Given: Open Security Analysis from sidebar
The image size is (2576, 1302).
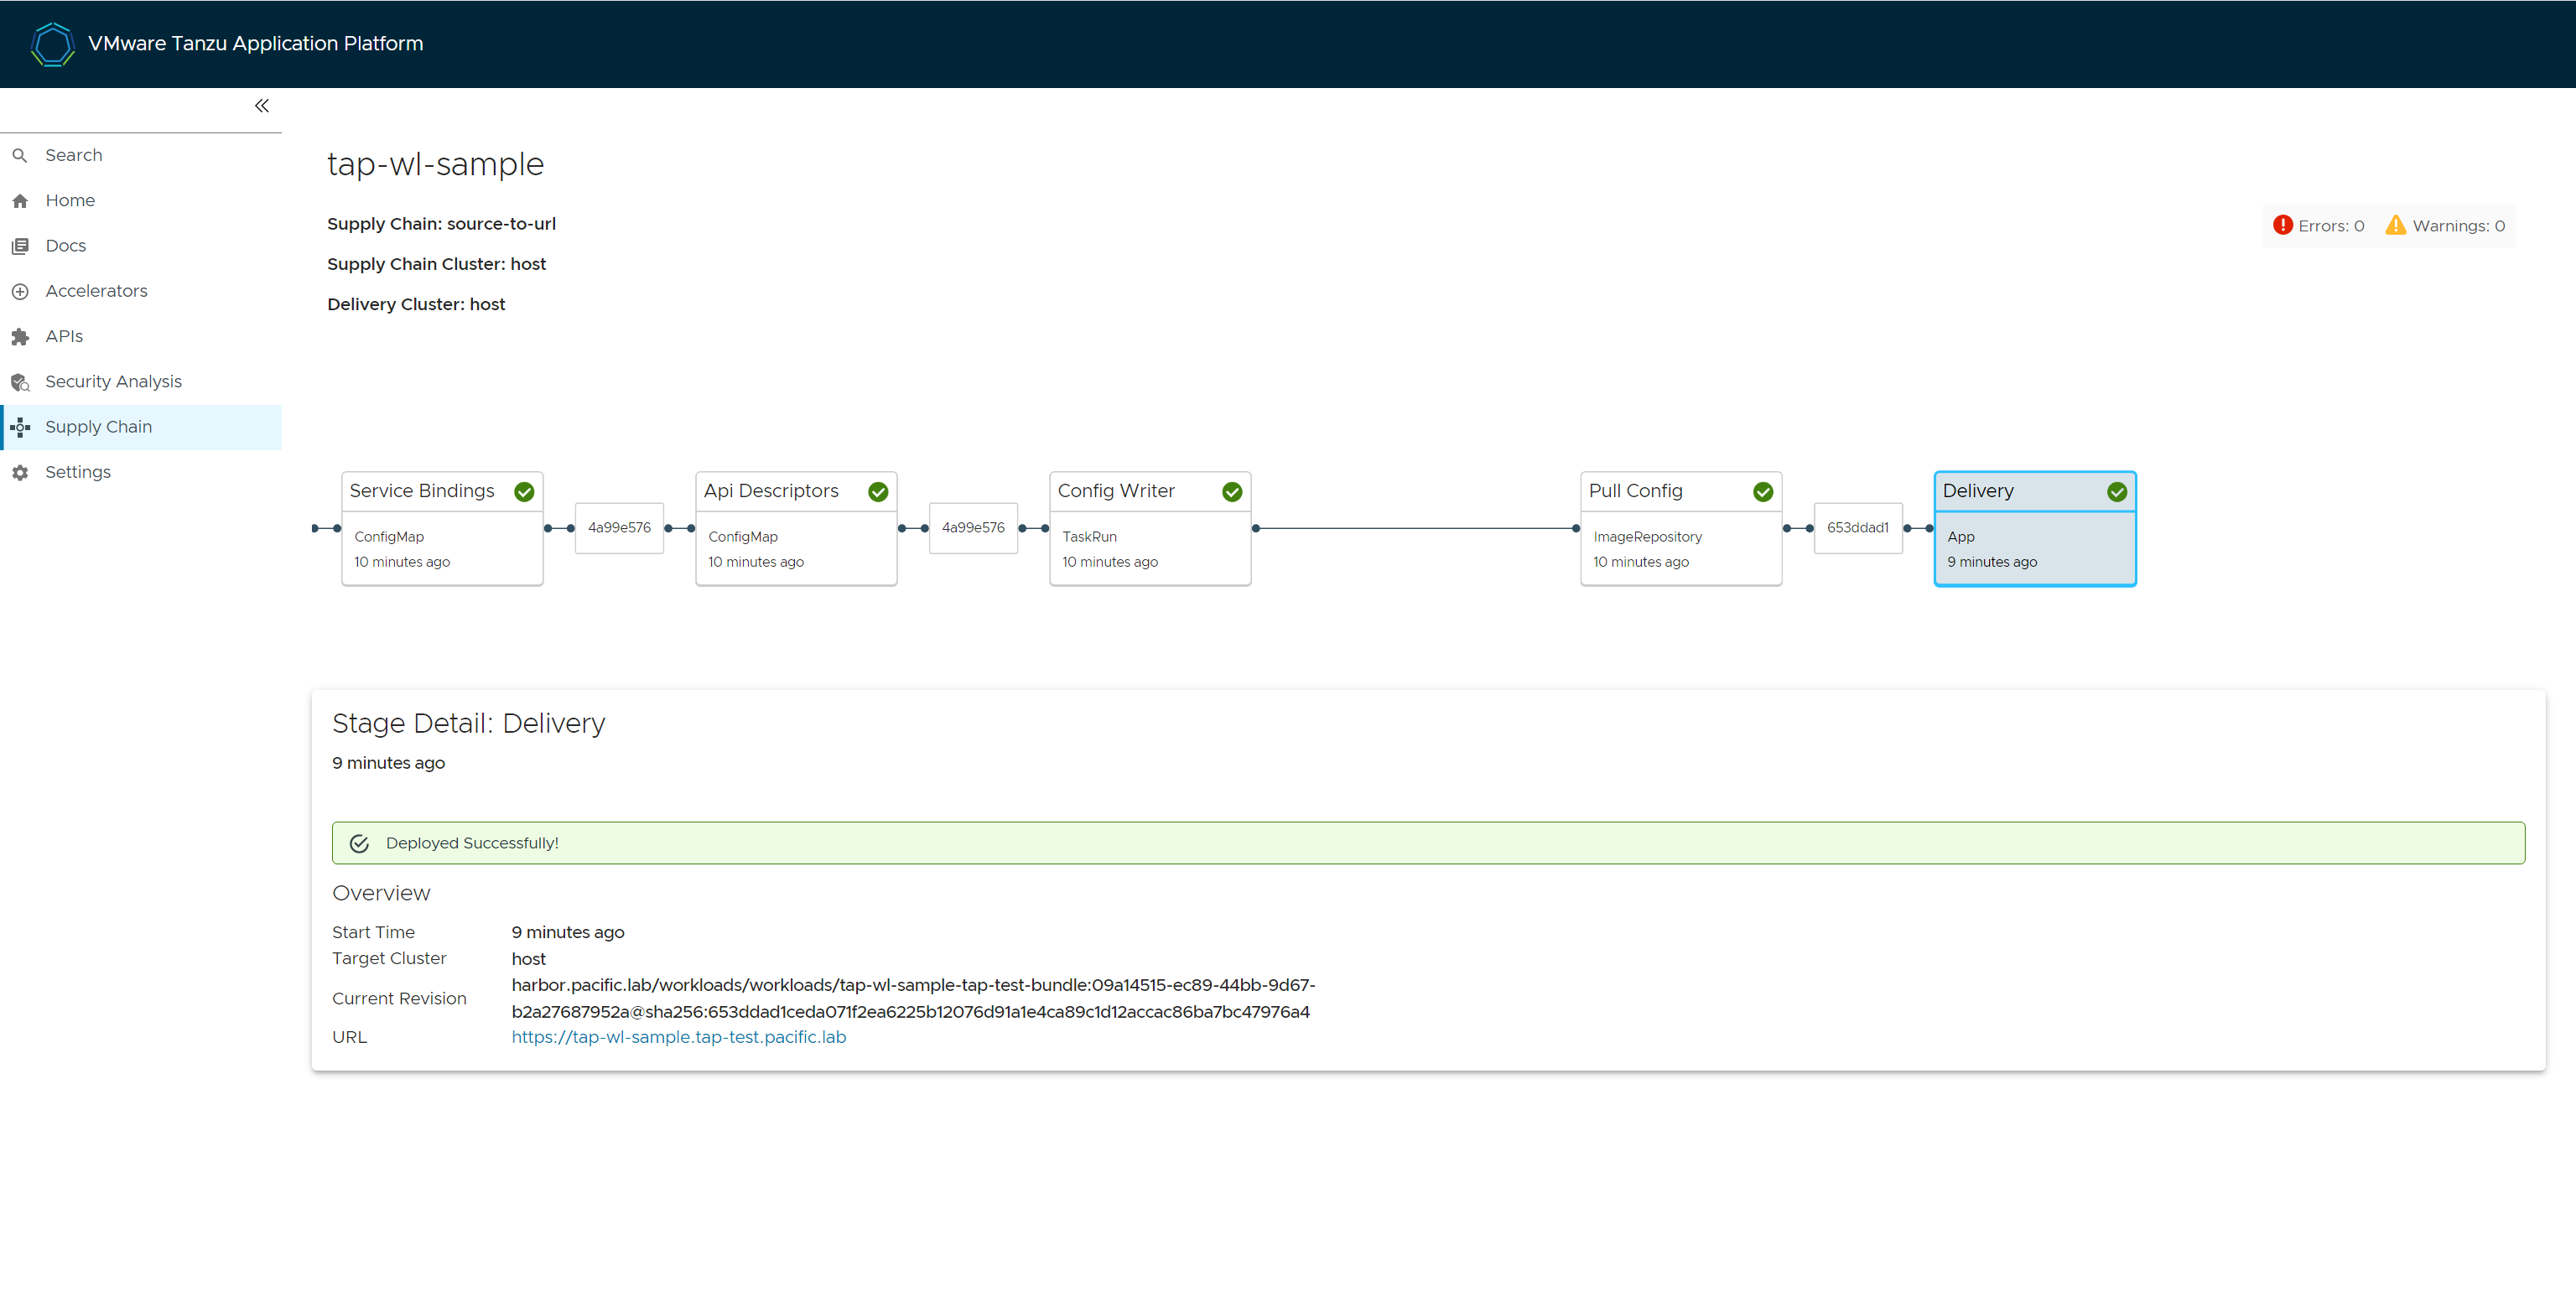Looking at the screenshot, I should pyautogui.click(x=113, y=381).
